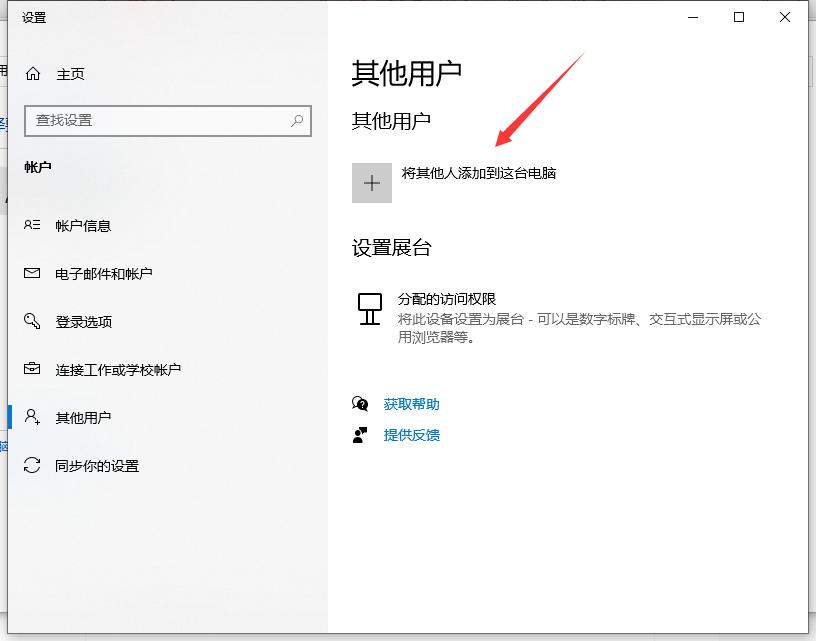Click the 连接工作或学校帐户 briefcase icon
Screen dimensions: 816x641
(31, 369)
